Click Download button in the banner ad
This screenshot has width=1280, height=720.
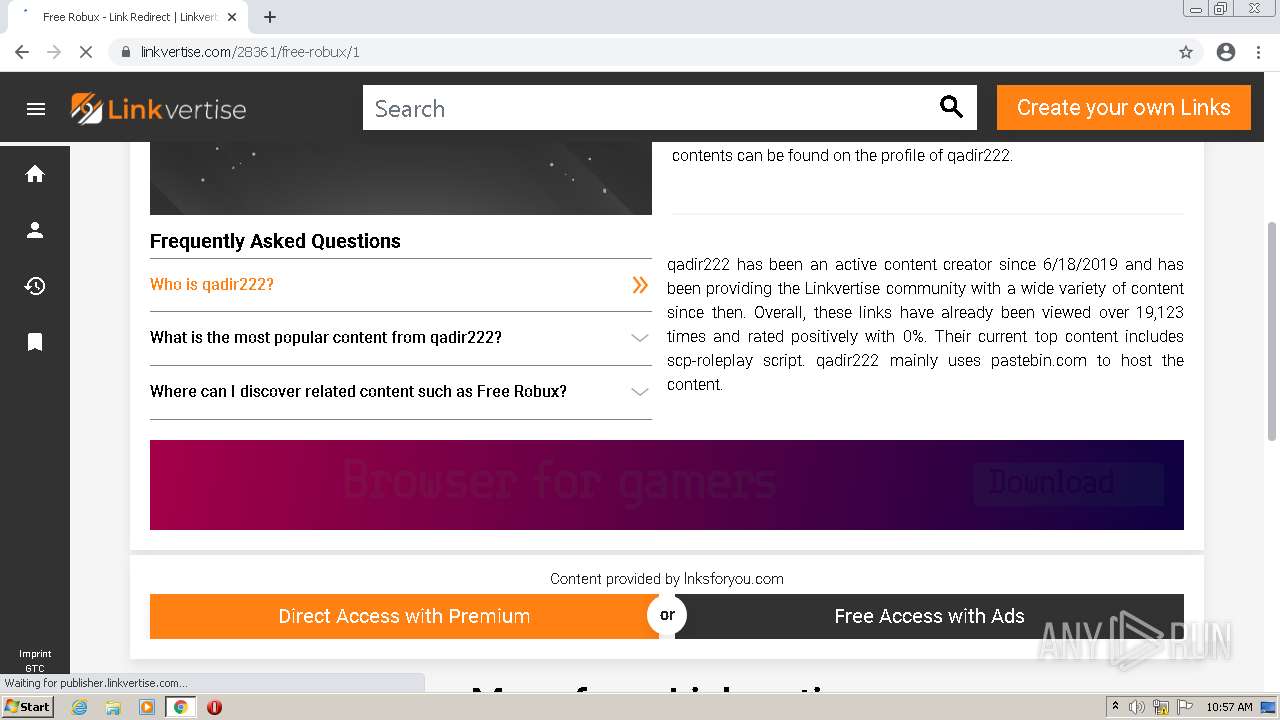(1068, 483)
